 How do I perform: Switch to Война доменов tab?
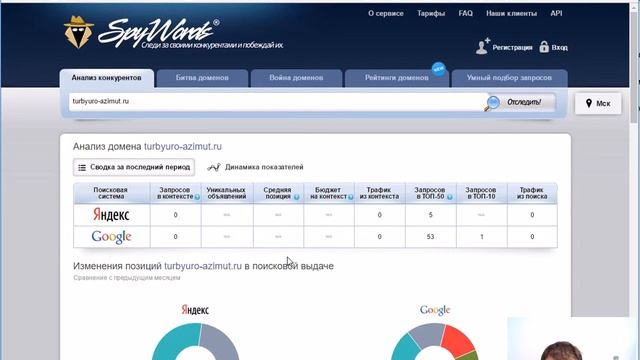[296, 78]
